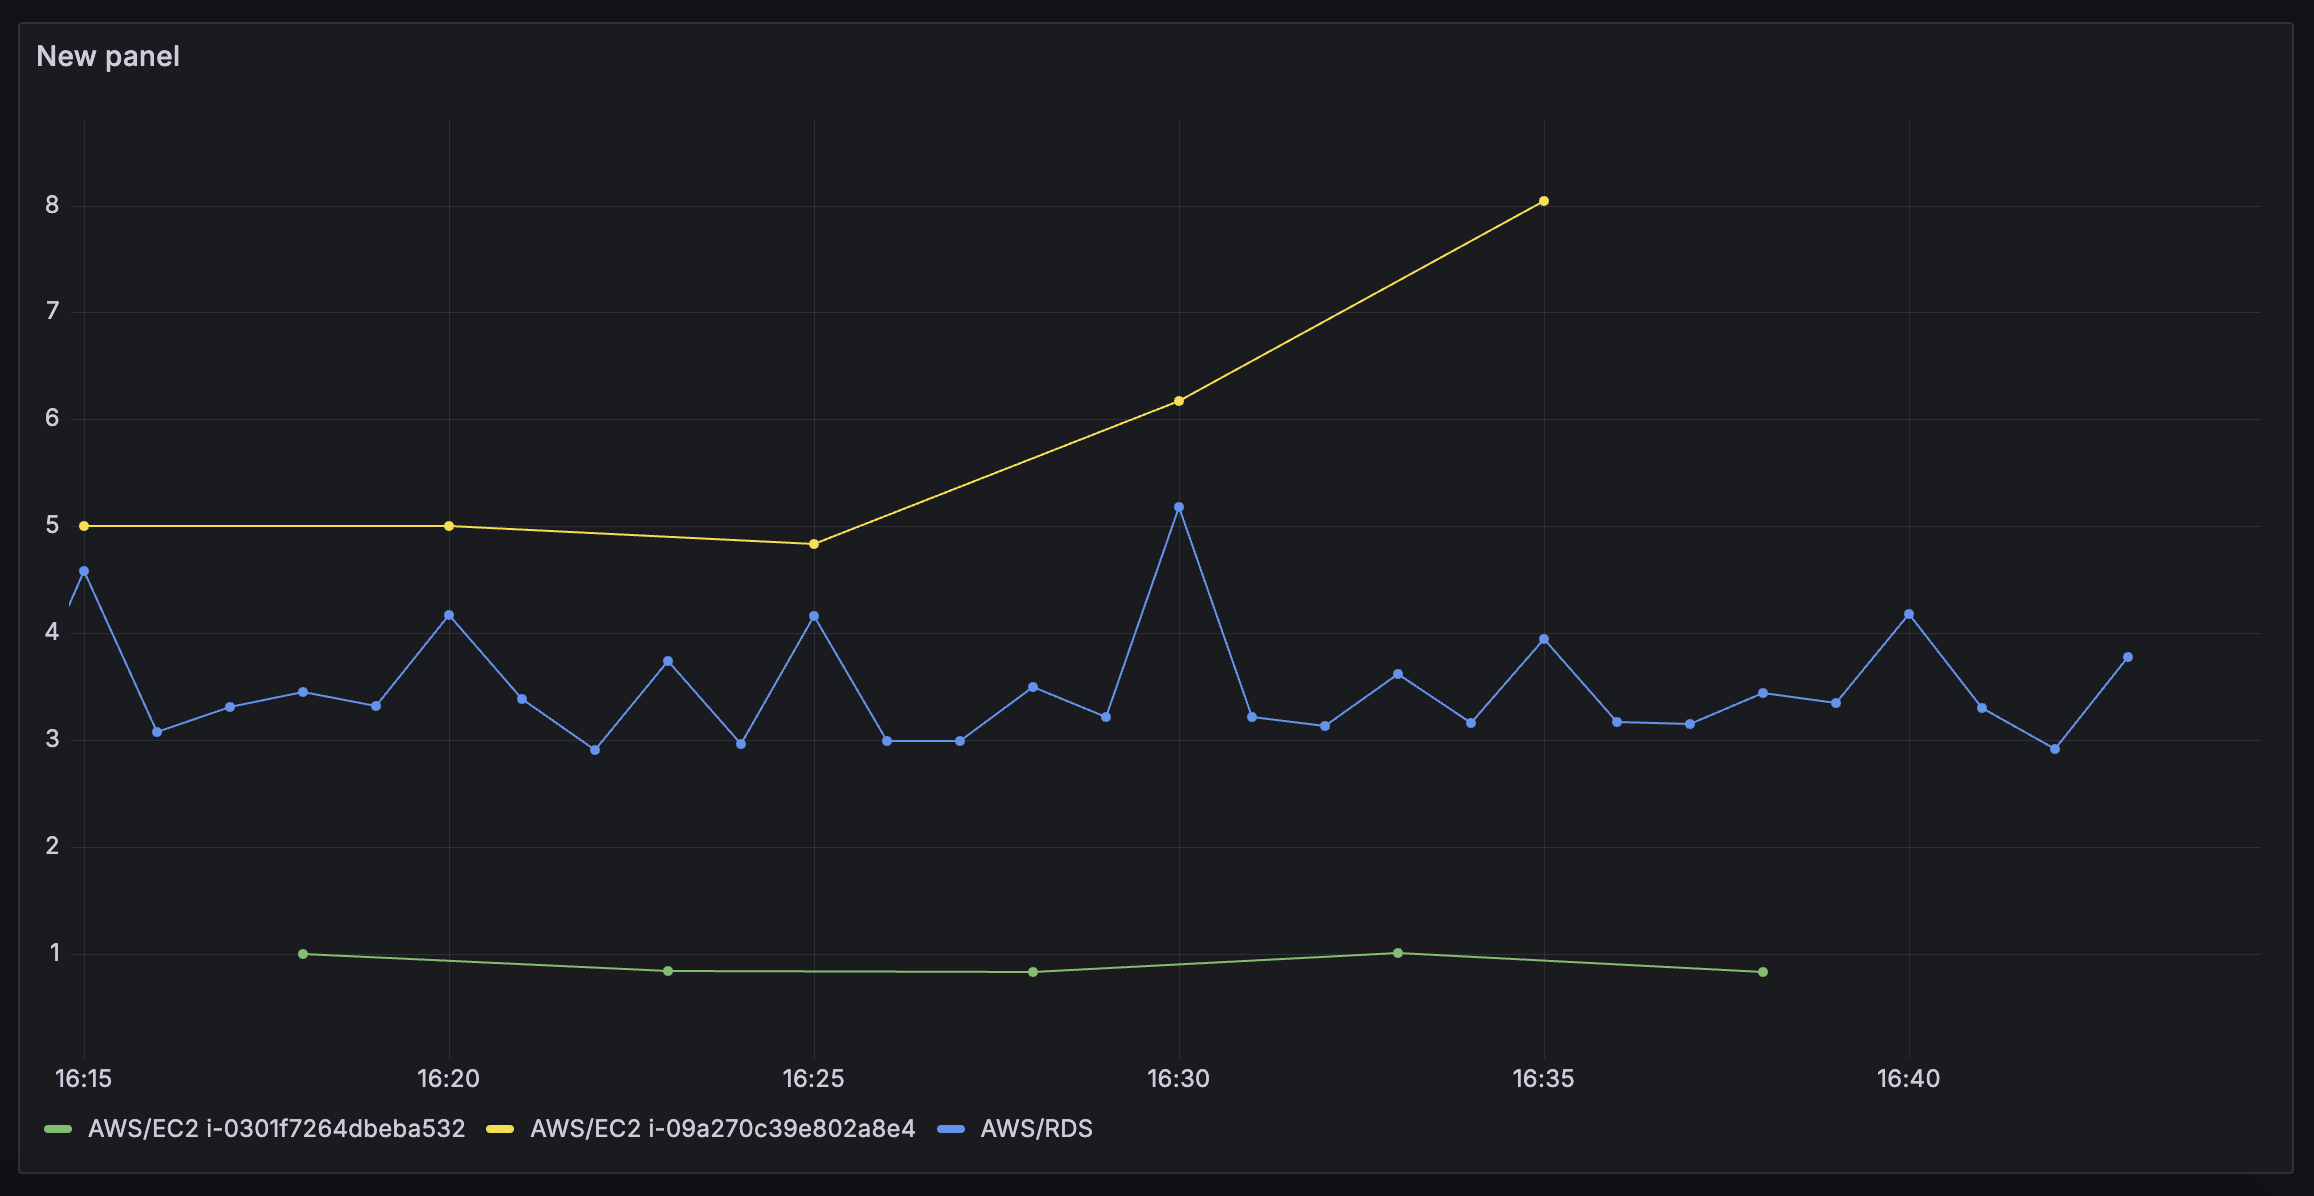This screenshot has height=1196, width=2314.
Task: Toggle AWS/RDS series in legend
Action: pos(1036,1129)
